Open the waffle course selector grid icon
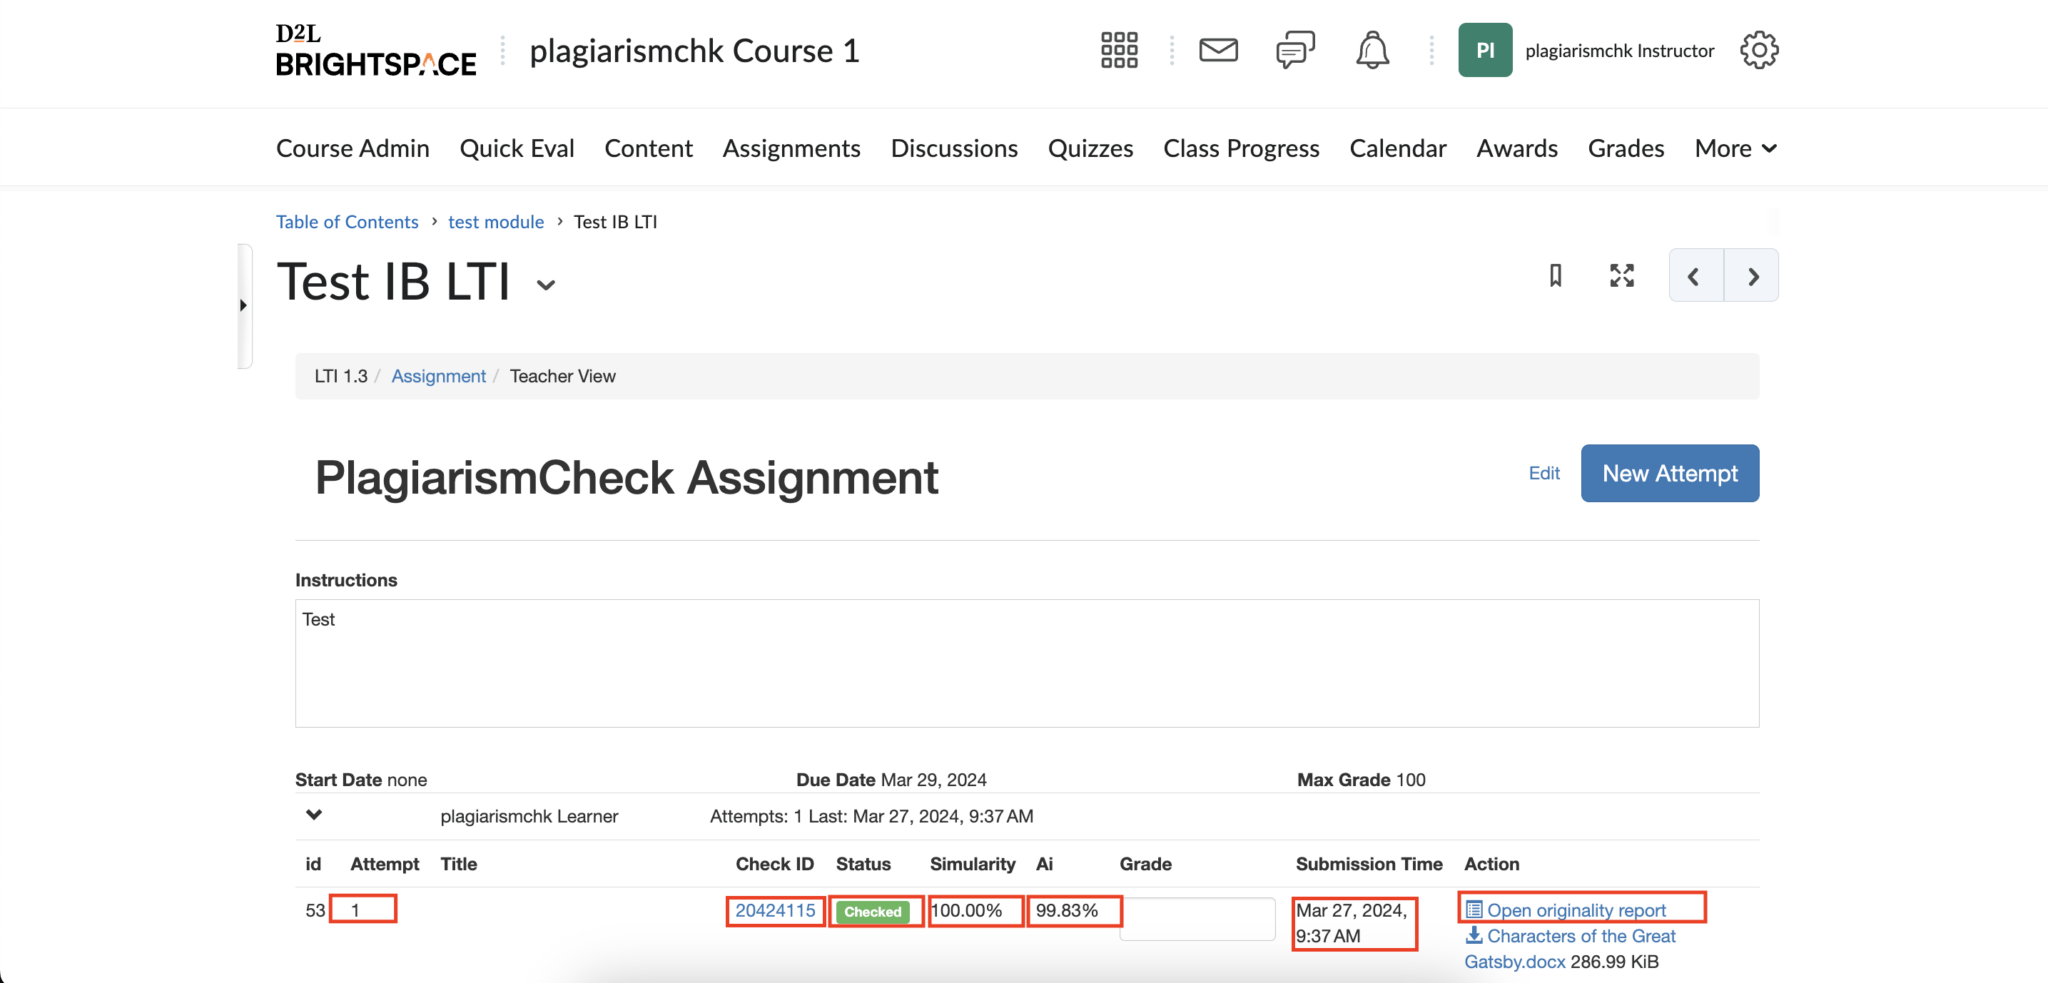Image resolution: width=2048 pixels, height=983 pixels. 1118,49
